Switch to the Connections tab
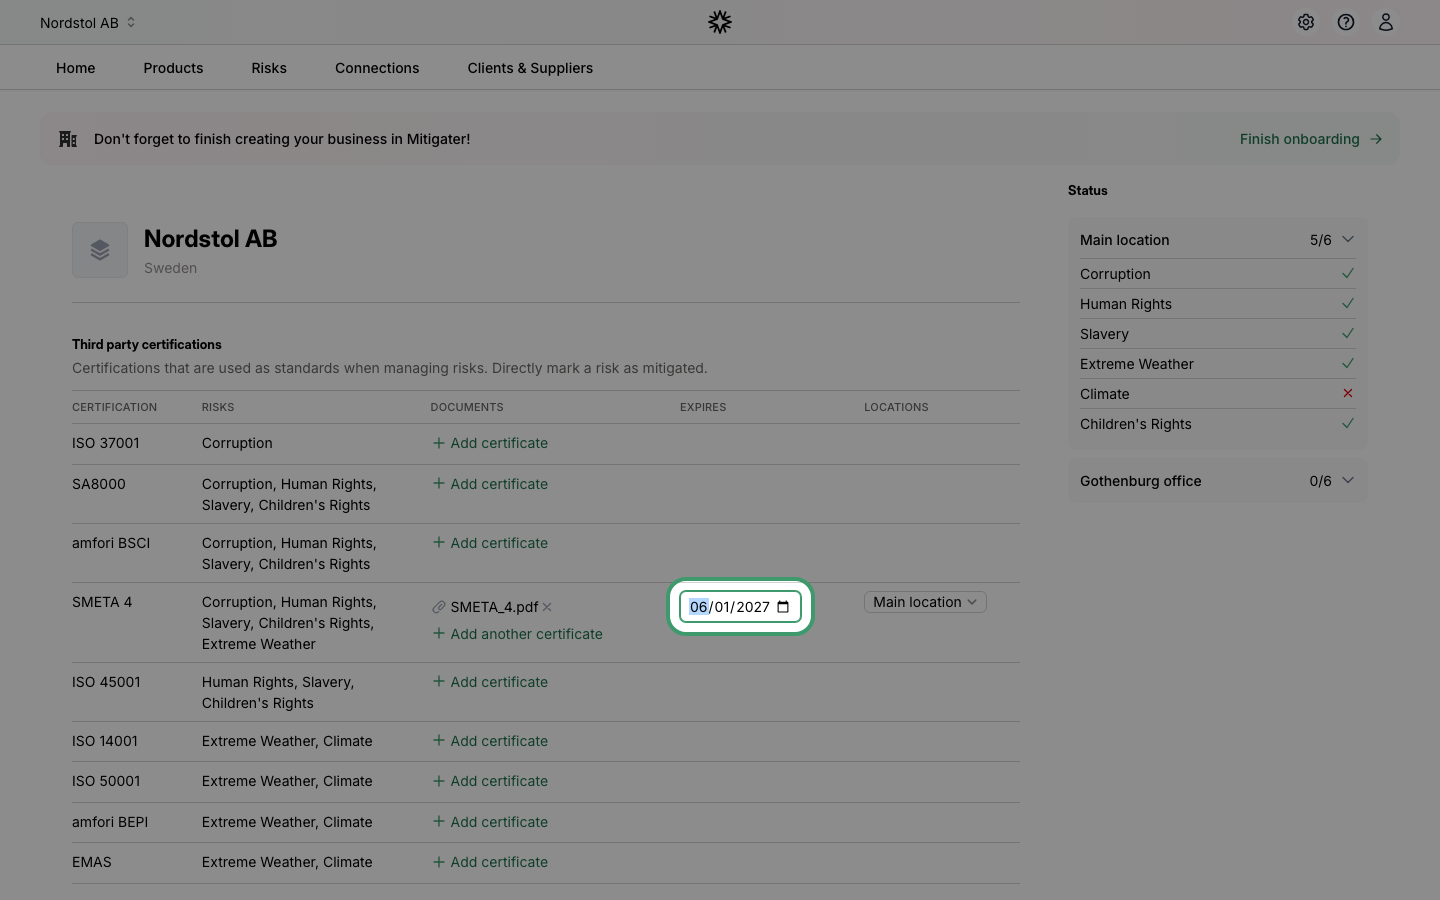 (x=377, y=68)
